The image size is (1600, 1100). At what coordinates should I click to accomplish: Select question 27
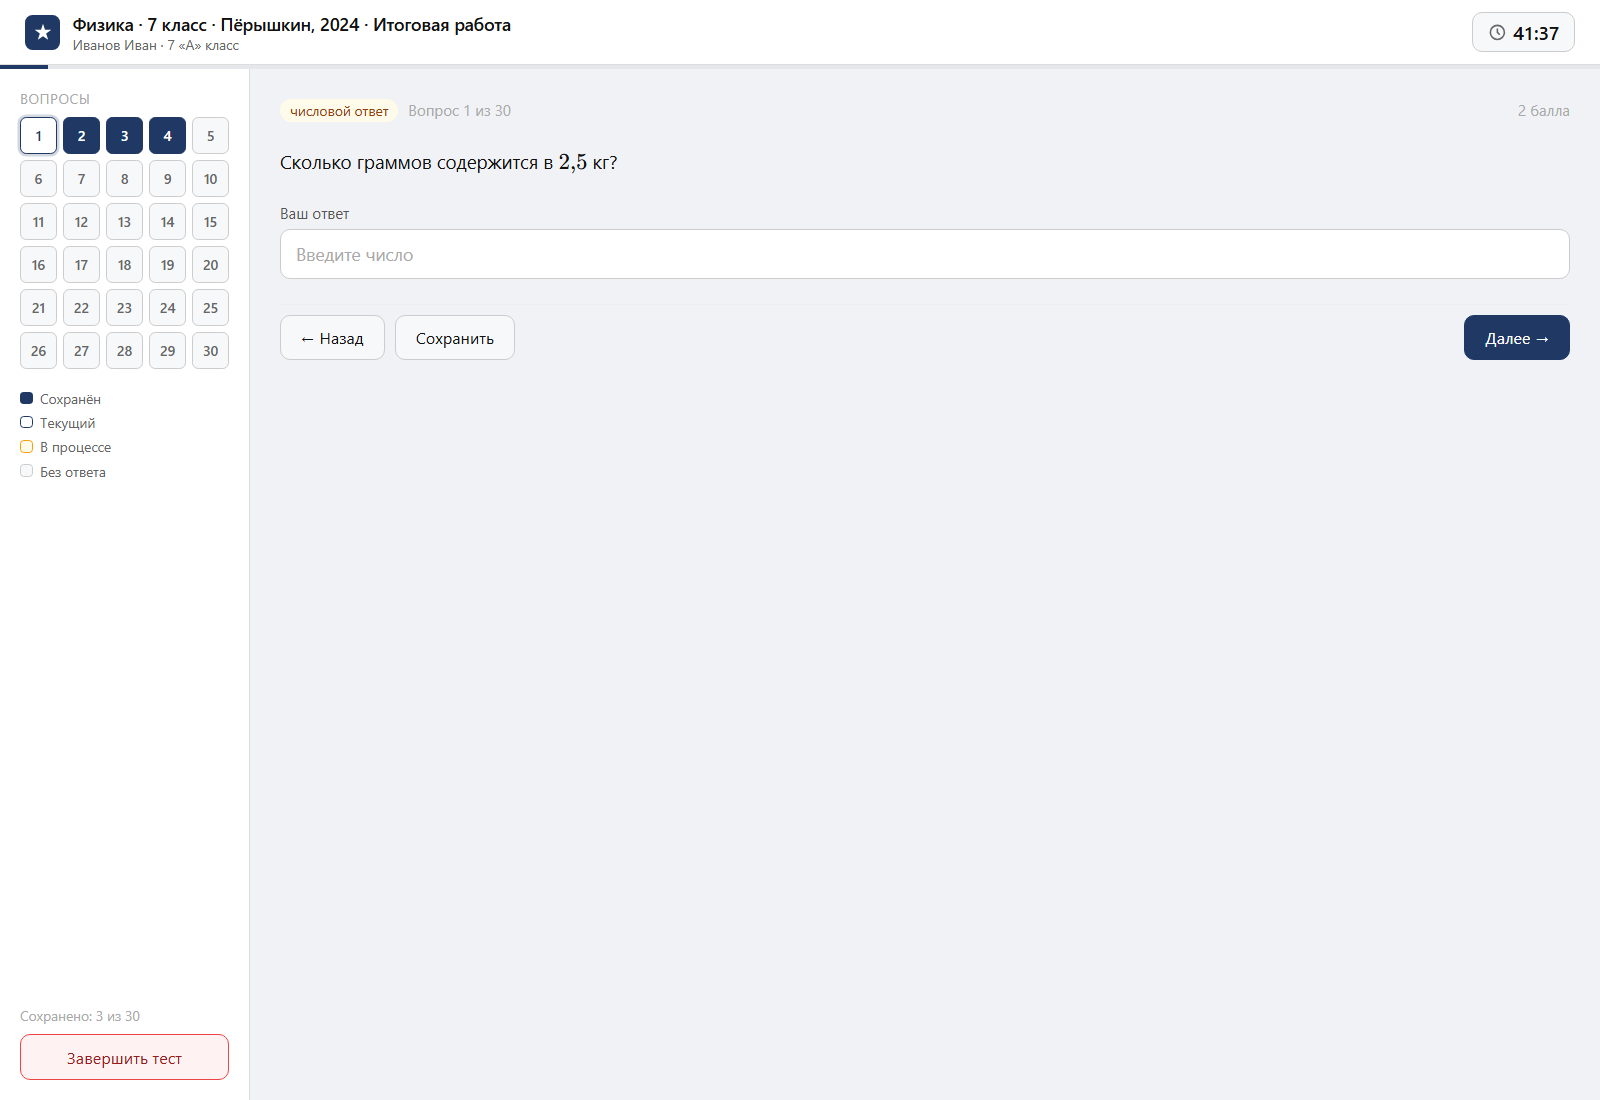[81, 351]
